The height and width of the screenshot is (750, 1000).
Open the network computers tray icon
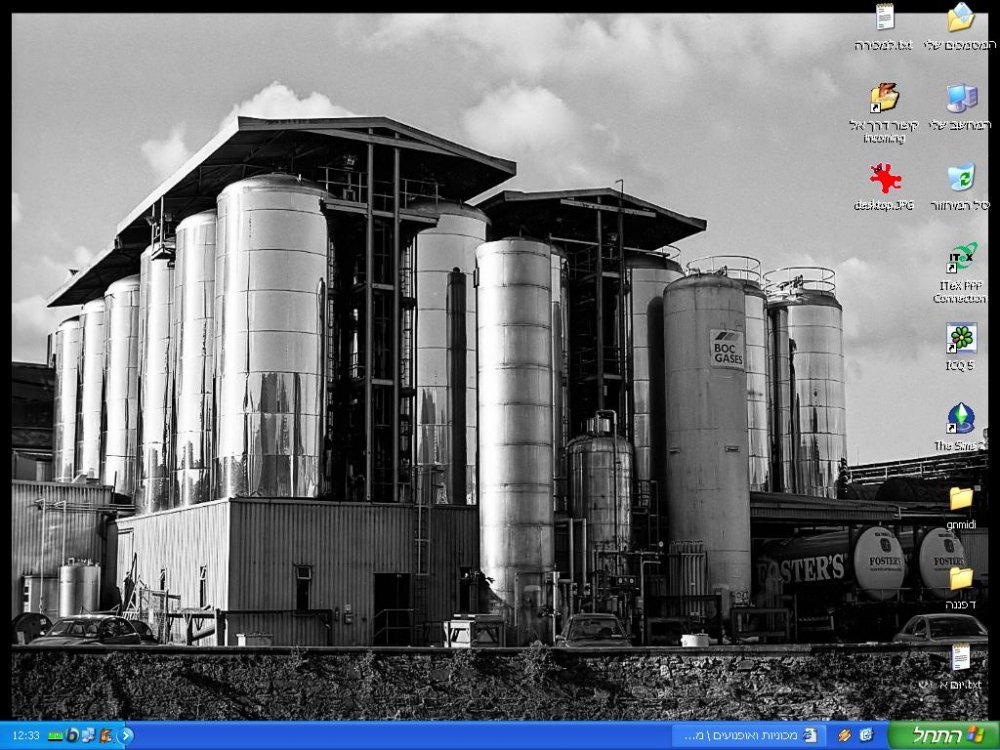pos(88,735)
